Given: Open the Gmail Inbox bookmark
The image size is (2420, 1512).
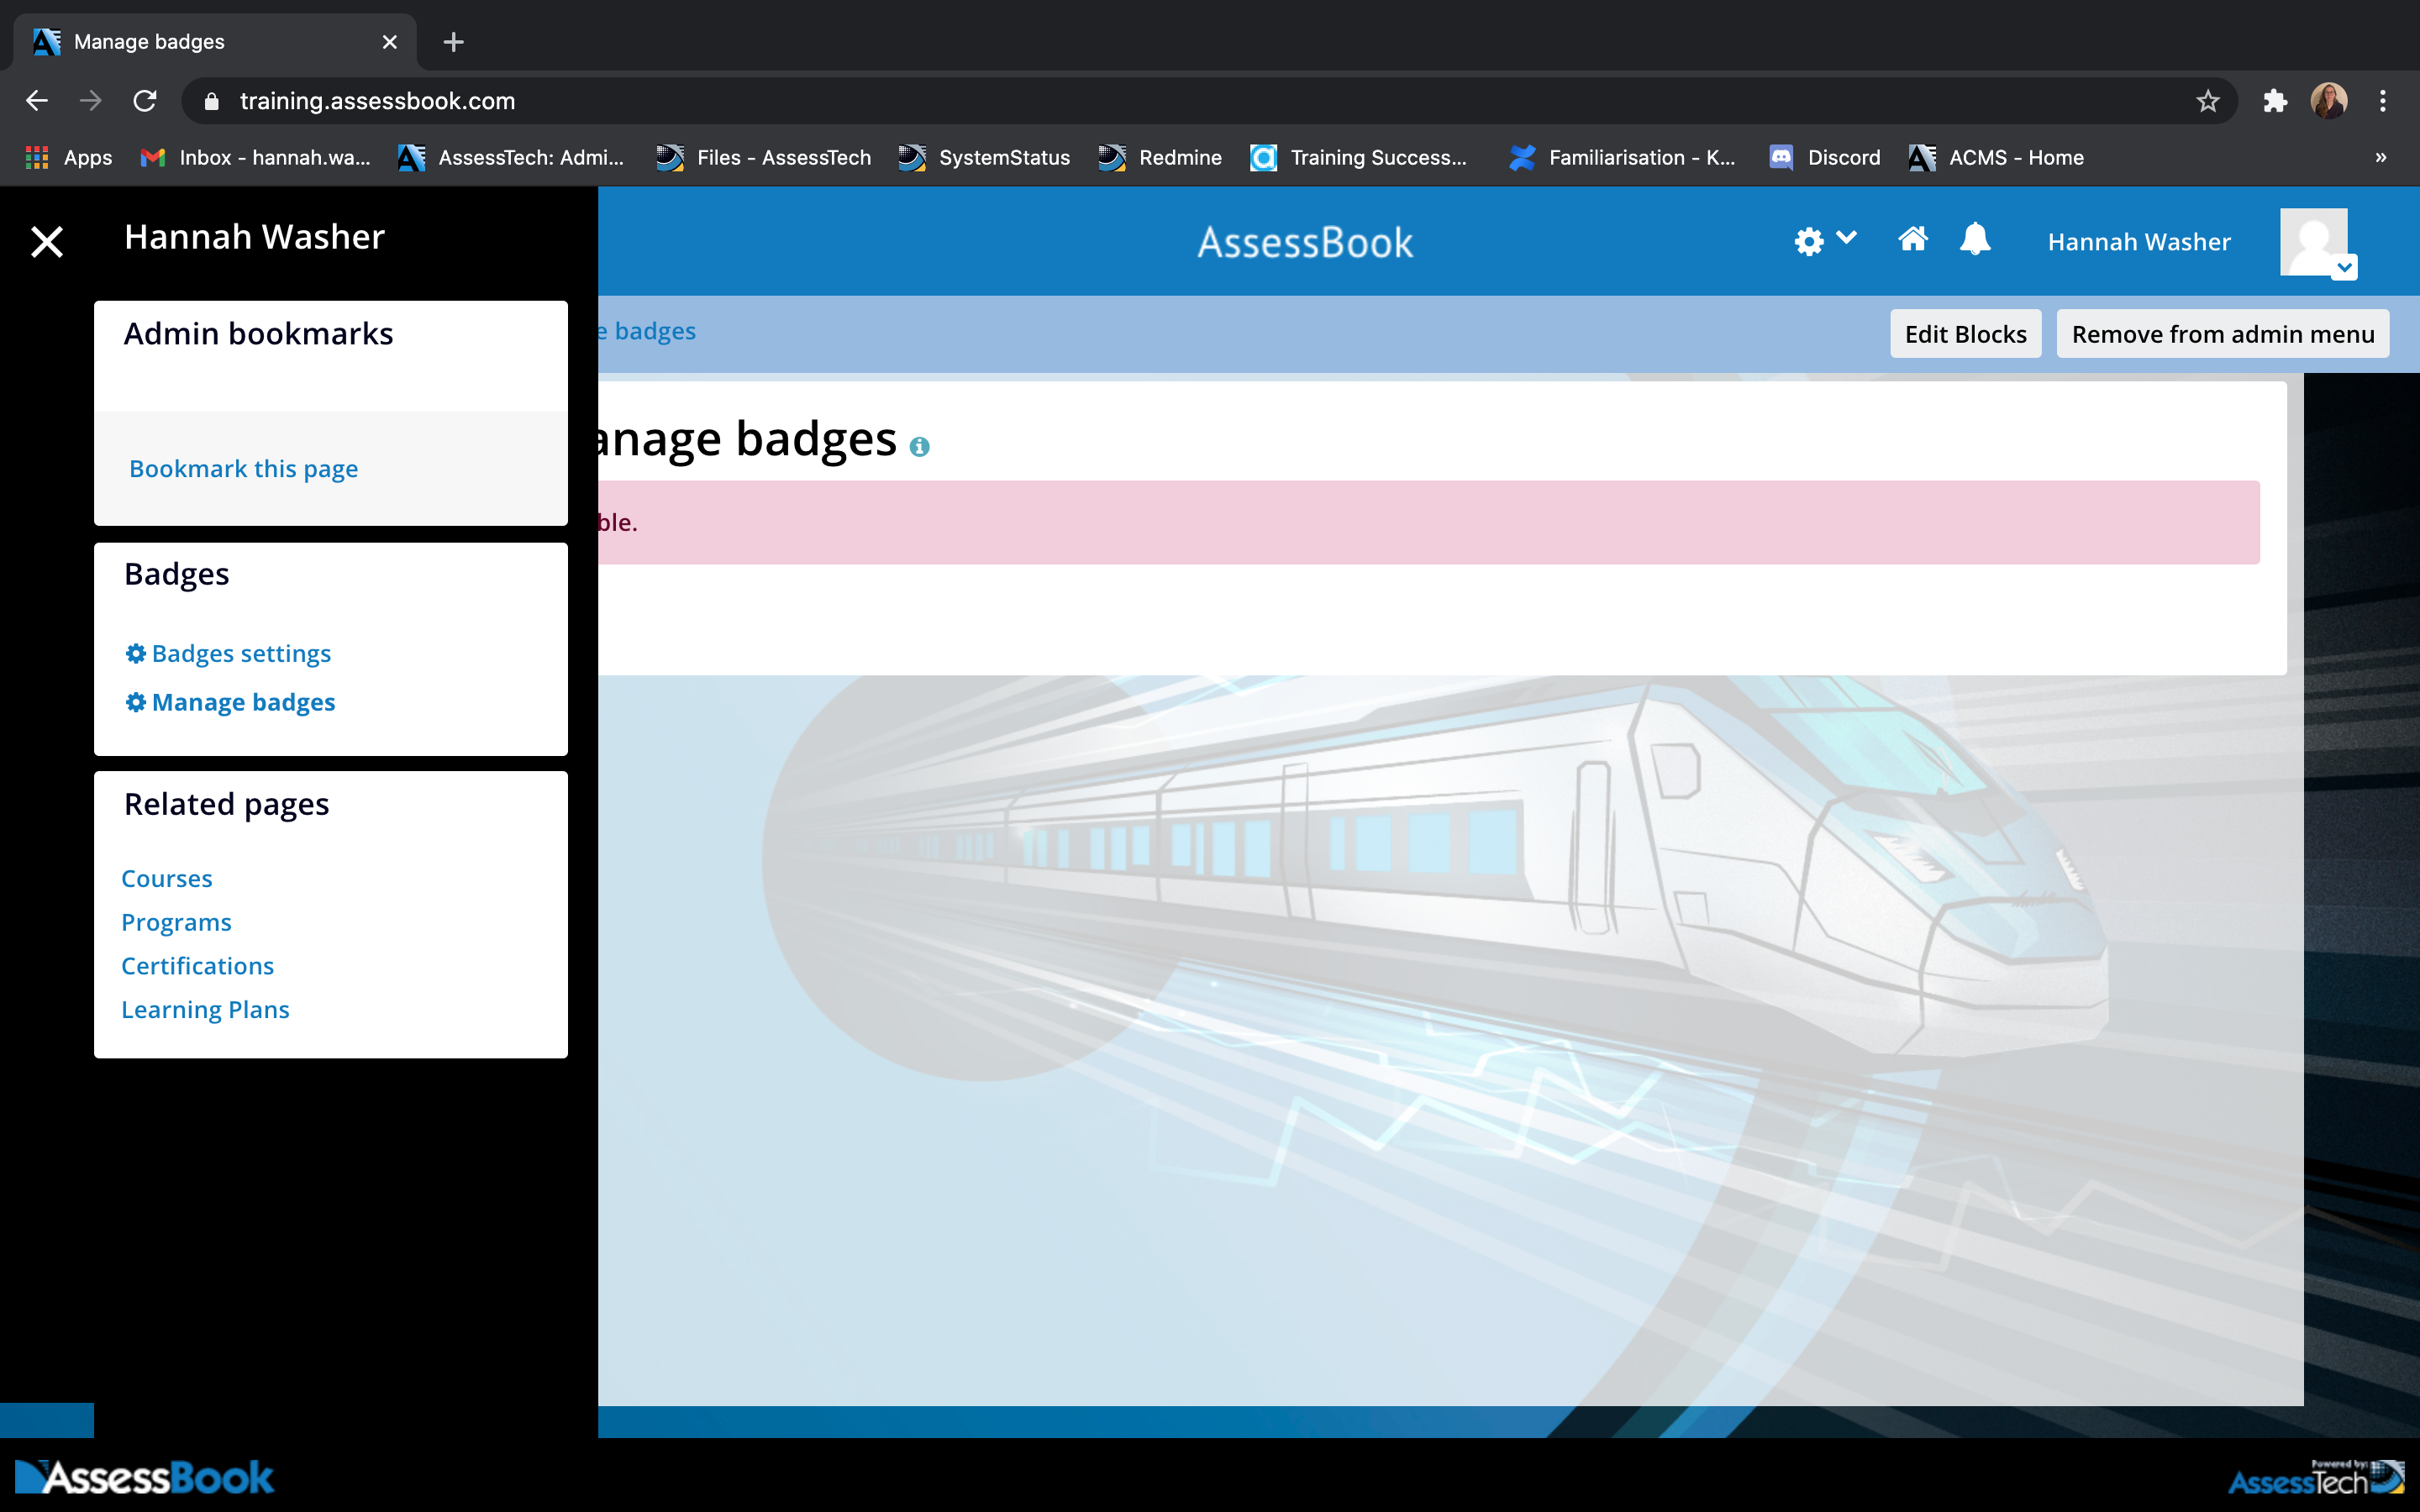Looking at the screenshot, I should (255, 158).
